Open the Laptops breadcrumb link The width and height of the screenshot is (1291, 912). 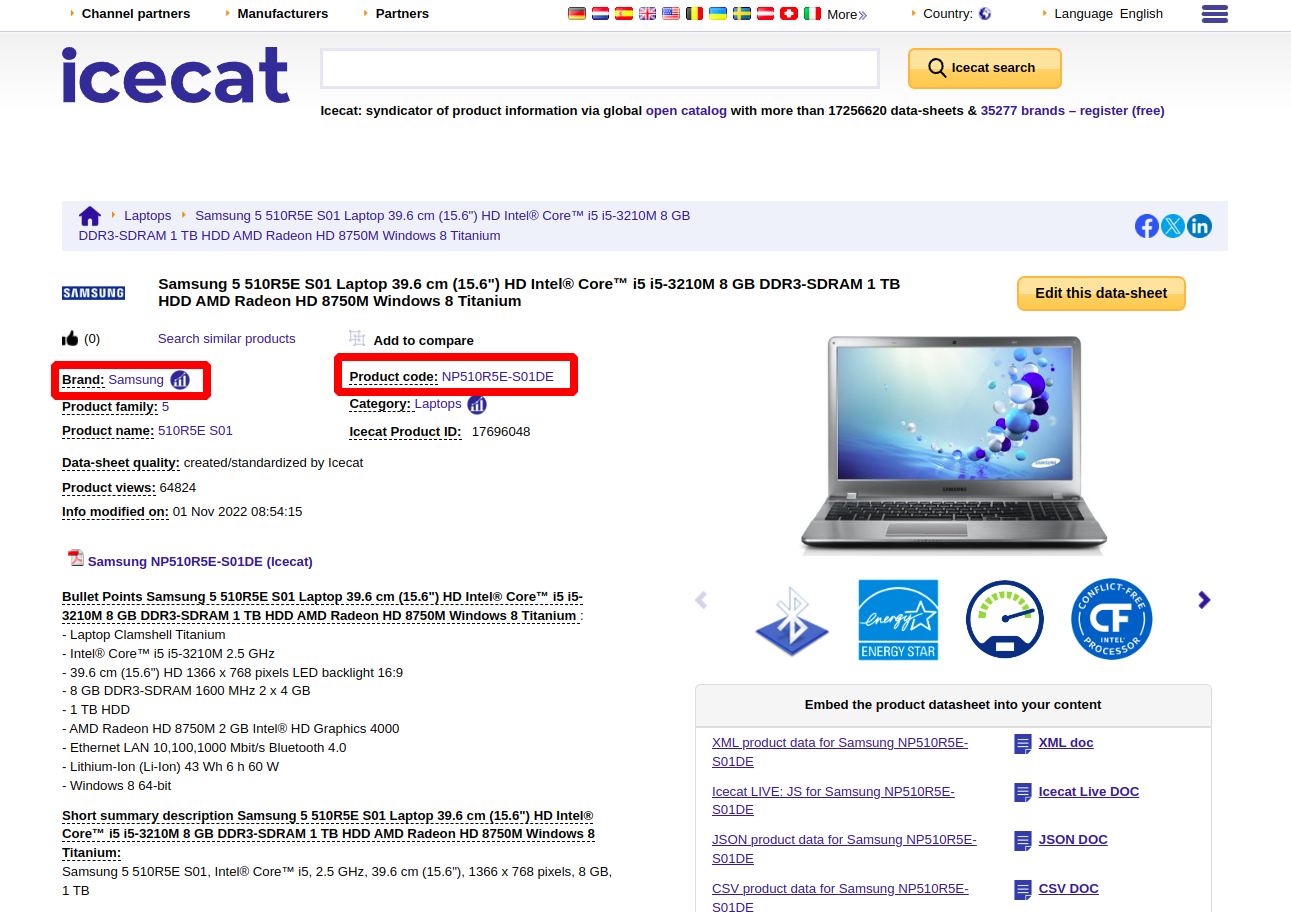coord(148,216)
